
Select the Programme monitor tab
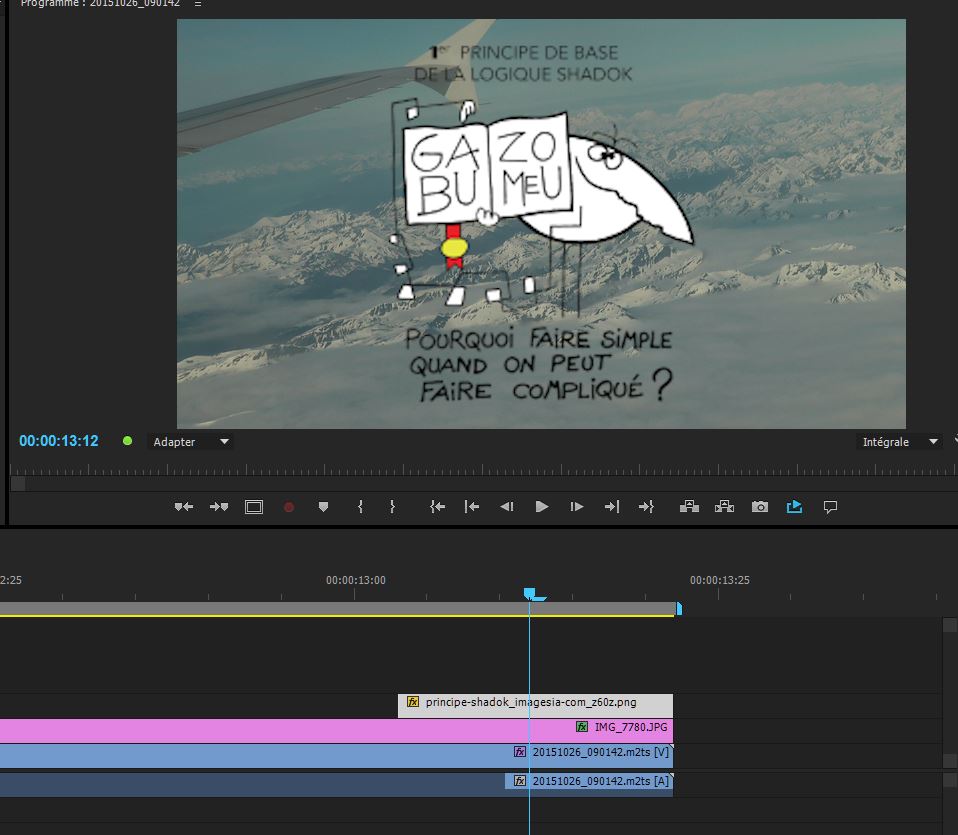click(100, 4)
